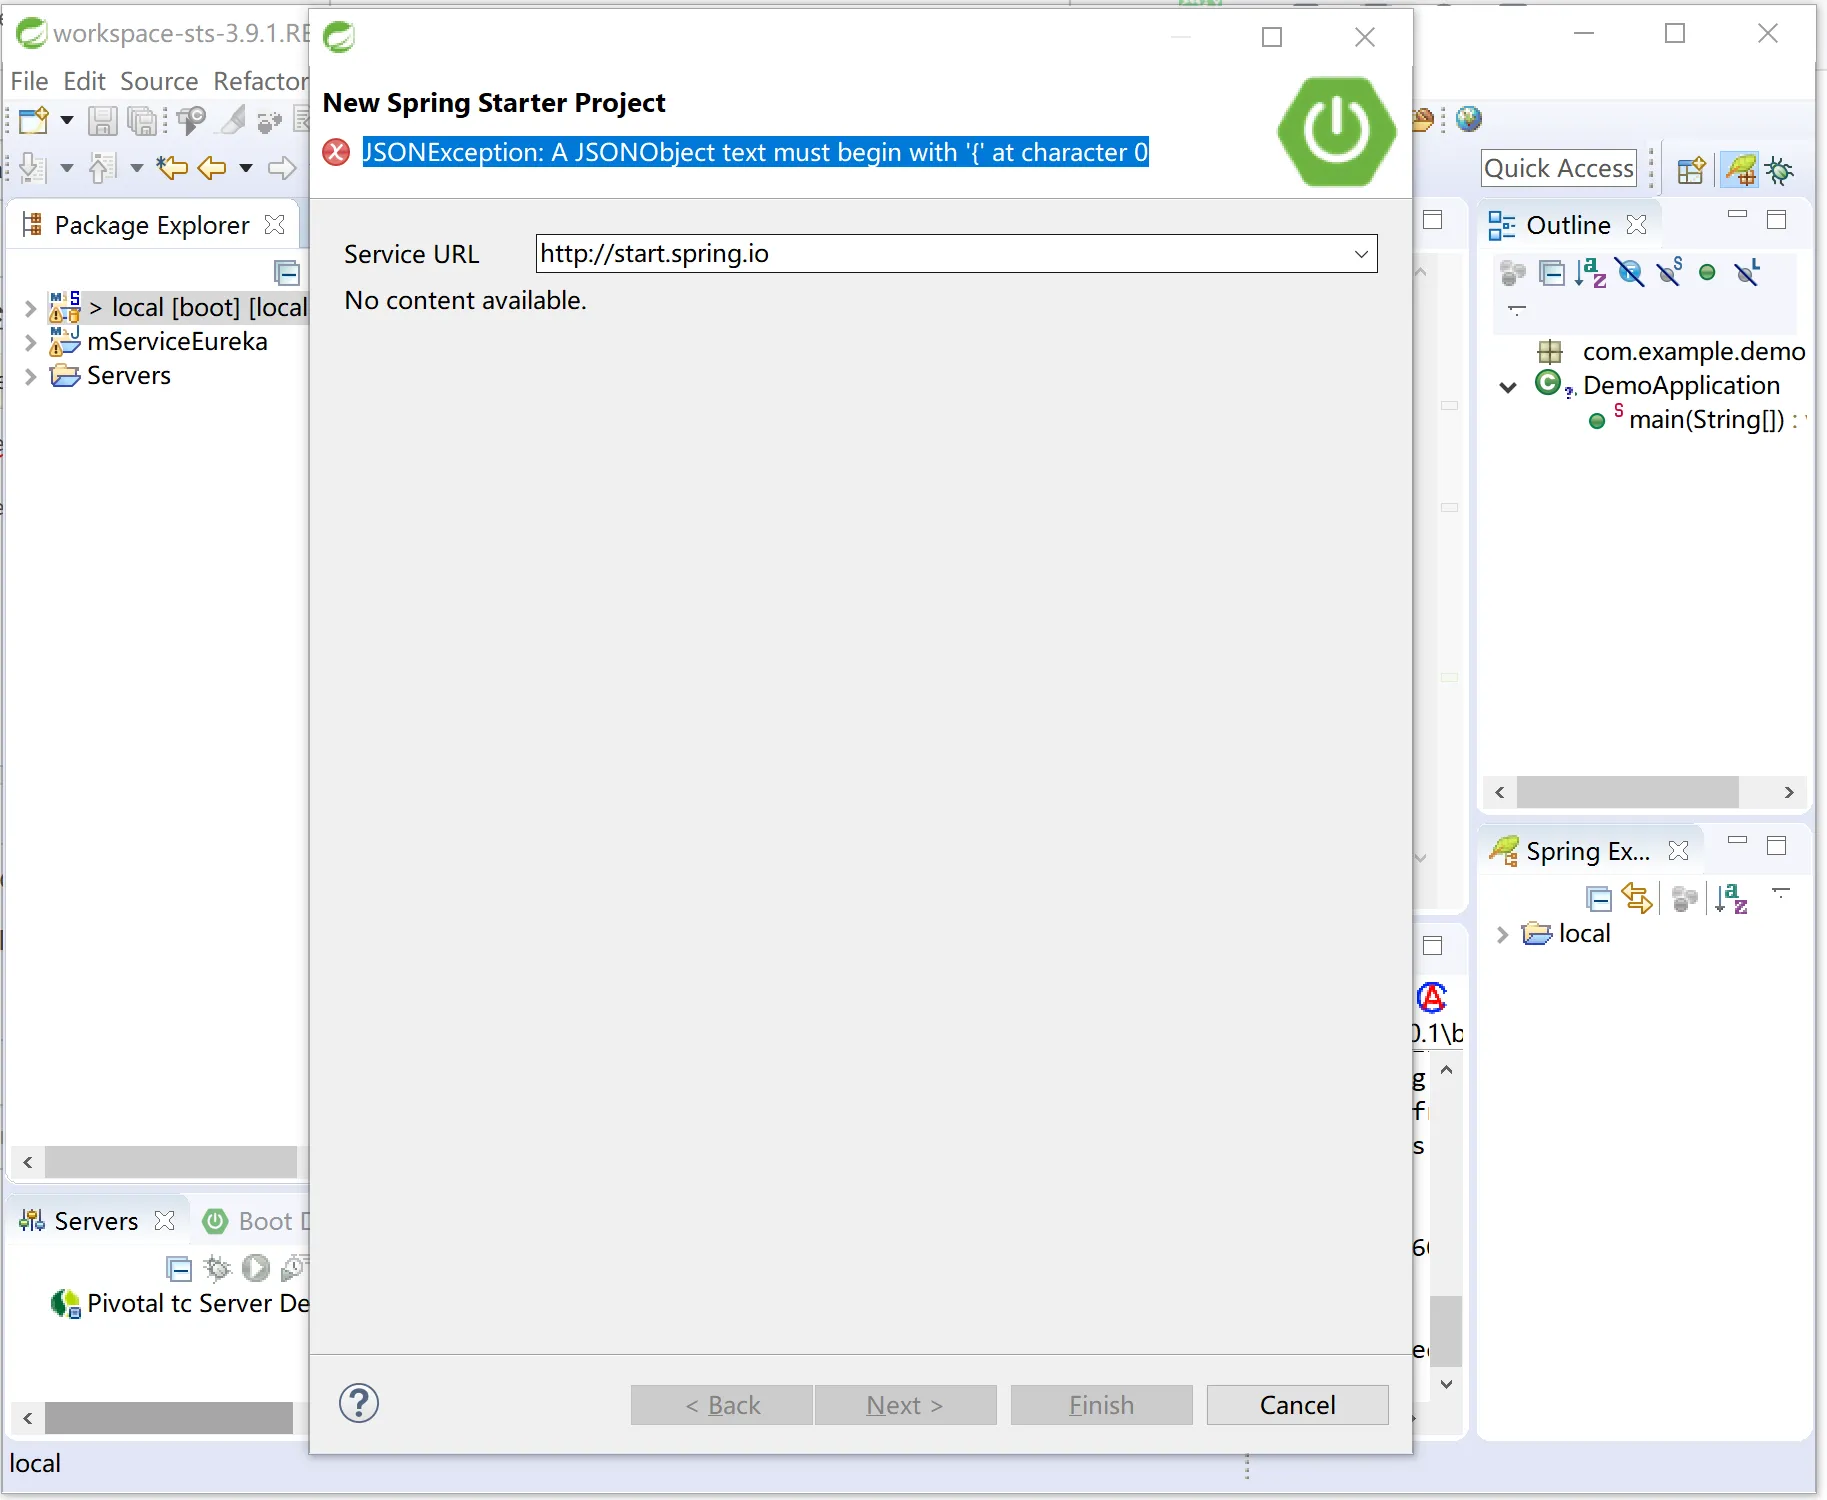This screenshot has height=1500, width=1827.
Task: Click the yellow Back navigation arrow
Action: click(x=211, y=167)
